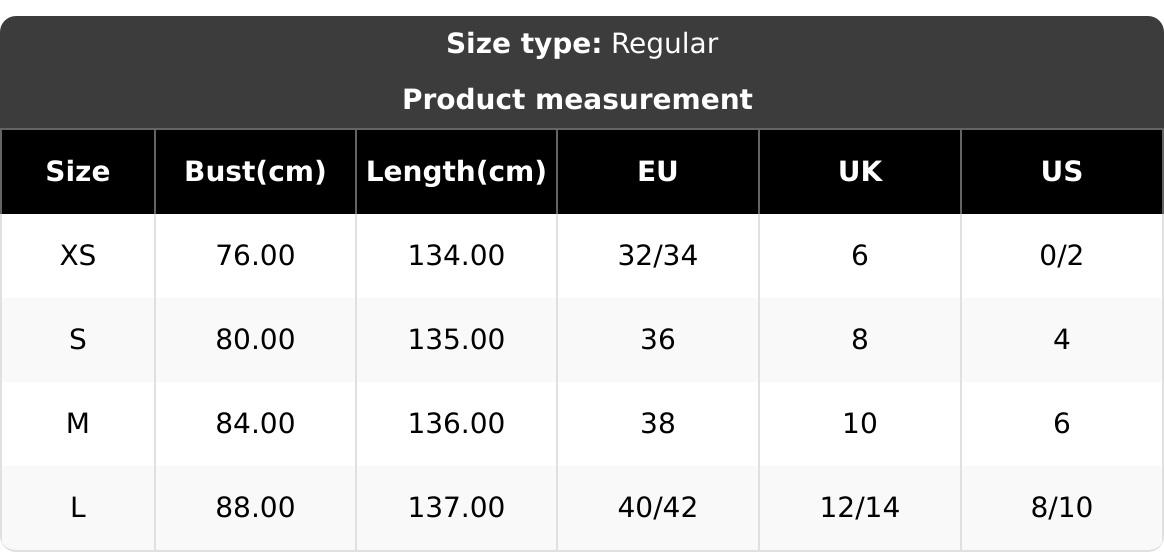Select the XS size row label
This screenshot has width=1164, height=552.
coord(78,256)
